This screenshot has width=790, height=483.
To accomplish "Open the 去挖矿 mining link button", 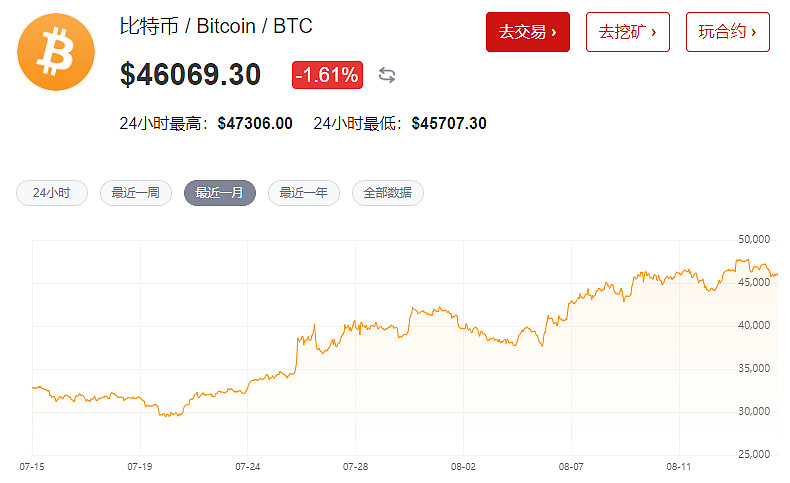I will (x=627, y=32).
